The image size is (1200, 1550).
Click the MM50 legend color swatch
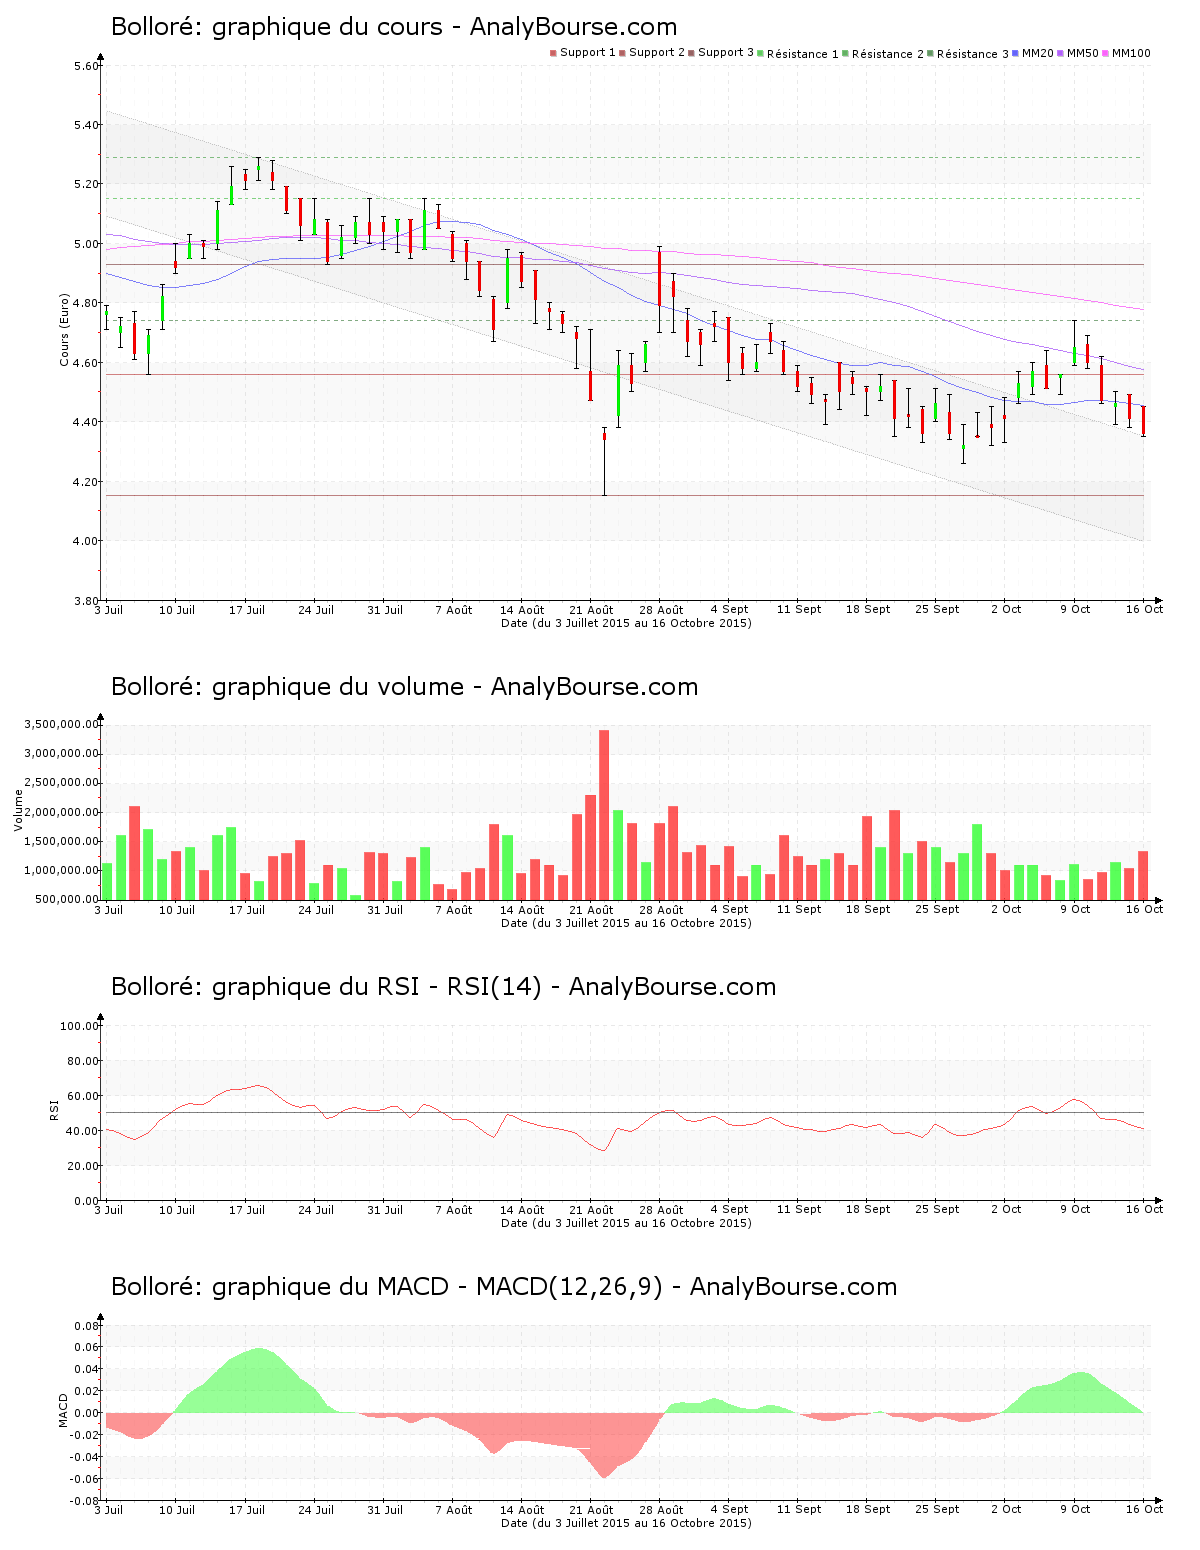pyautogui.click(x=1061, y=53)
